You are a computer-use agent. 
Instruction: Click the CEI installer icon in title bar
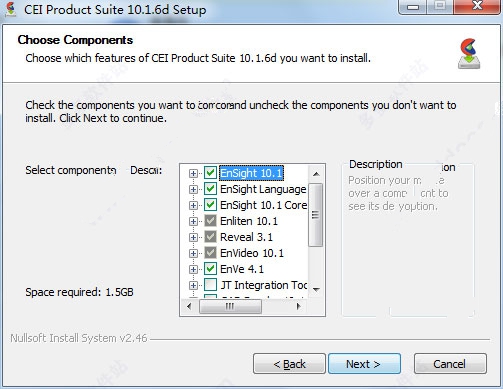11,9
